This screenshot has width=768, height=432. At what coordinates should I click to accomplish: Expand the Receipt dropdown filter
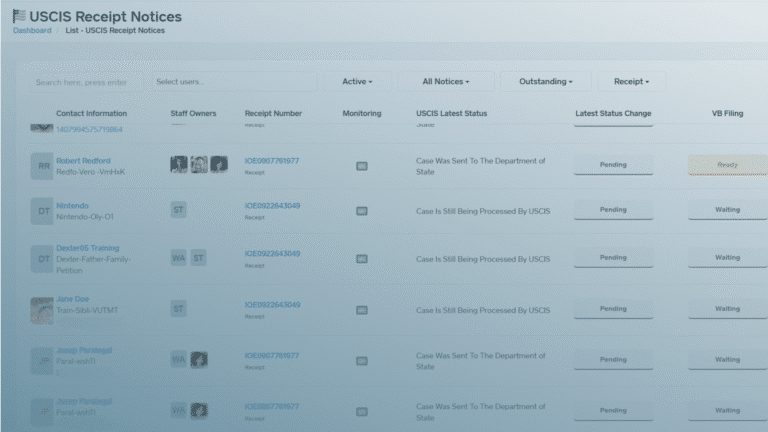[631, 81]
